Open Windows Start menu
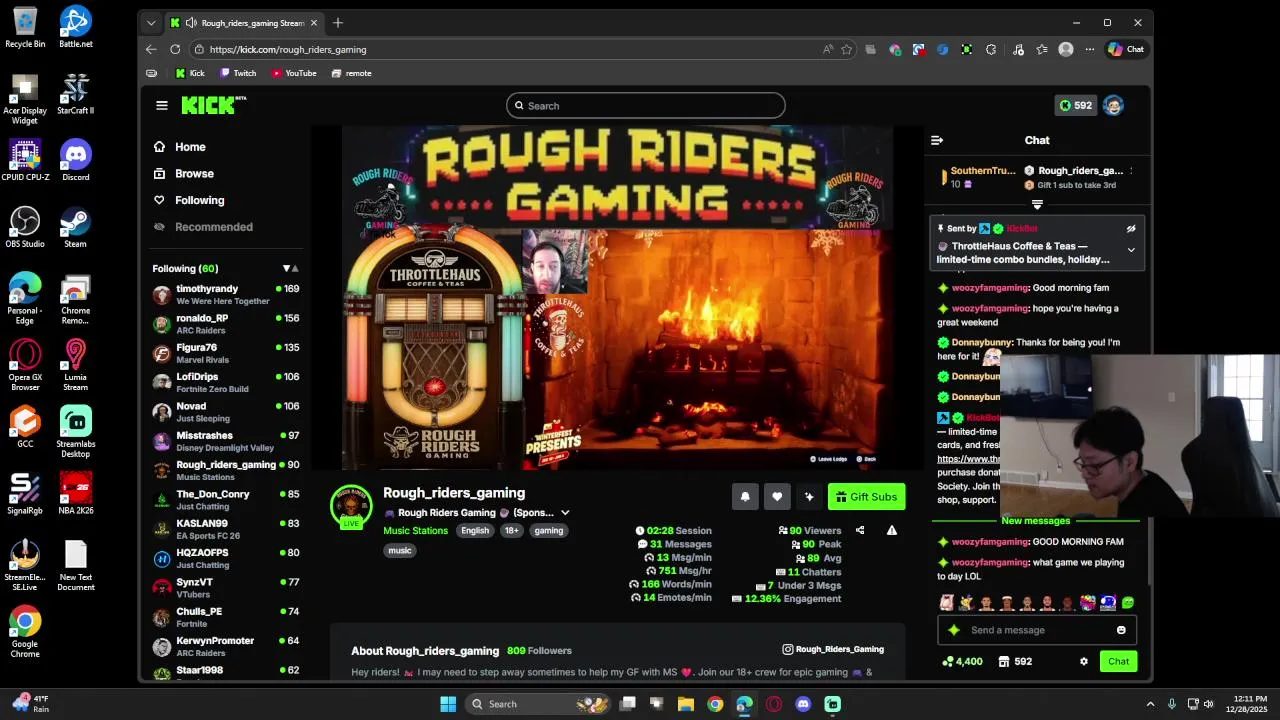This screenshot has width=1280, height=720. coord(448,704)
